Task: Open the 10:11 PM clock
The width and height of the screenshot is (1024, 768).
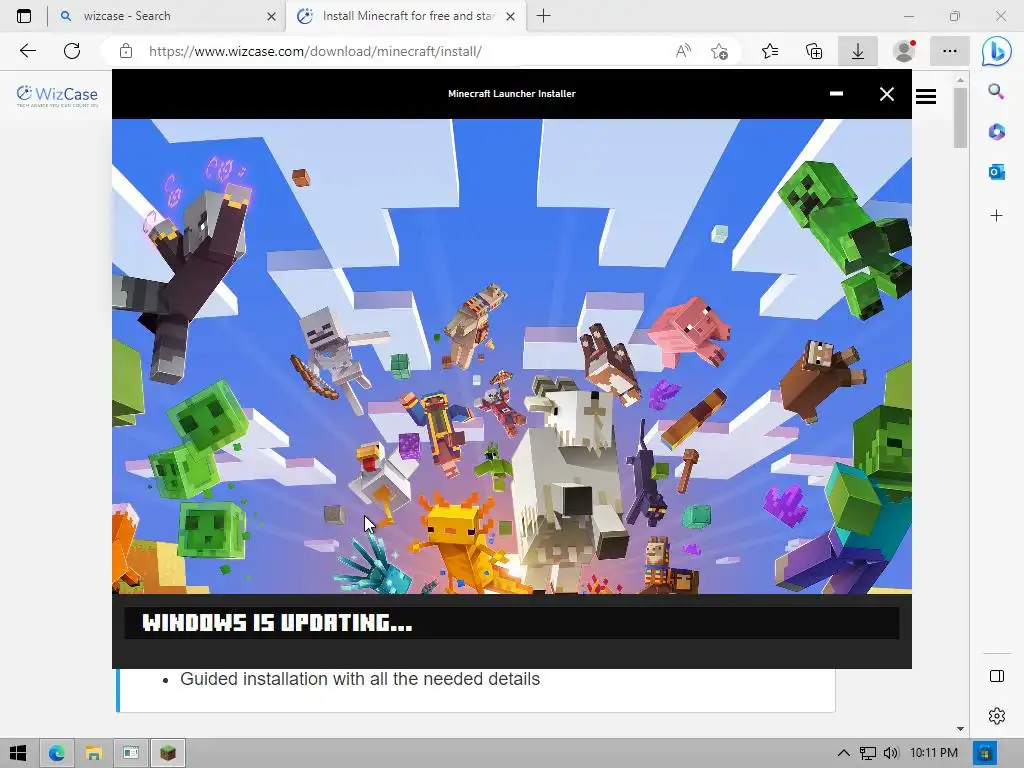Action: (x=934, y=753)
